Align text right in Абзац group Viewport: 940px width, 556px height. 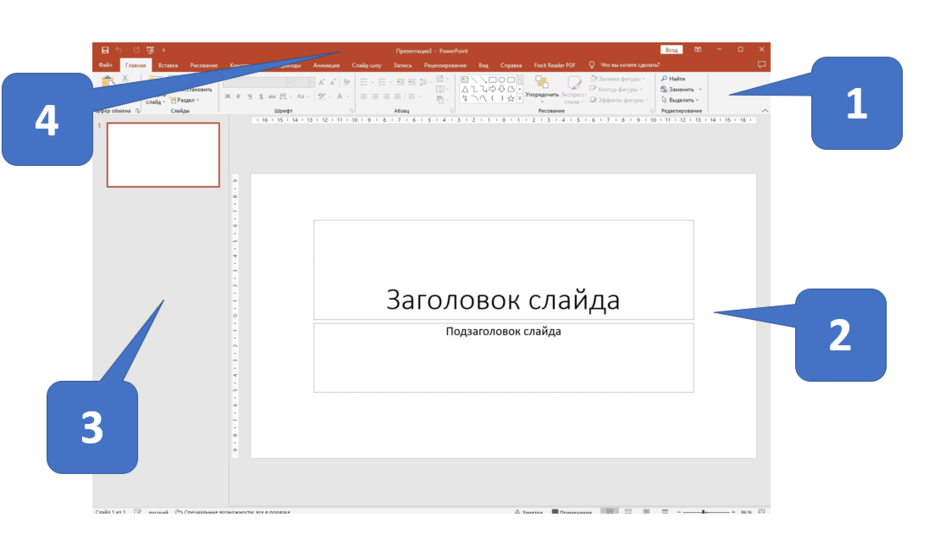pos(387,97)
